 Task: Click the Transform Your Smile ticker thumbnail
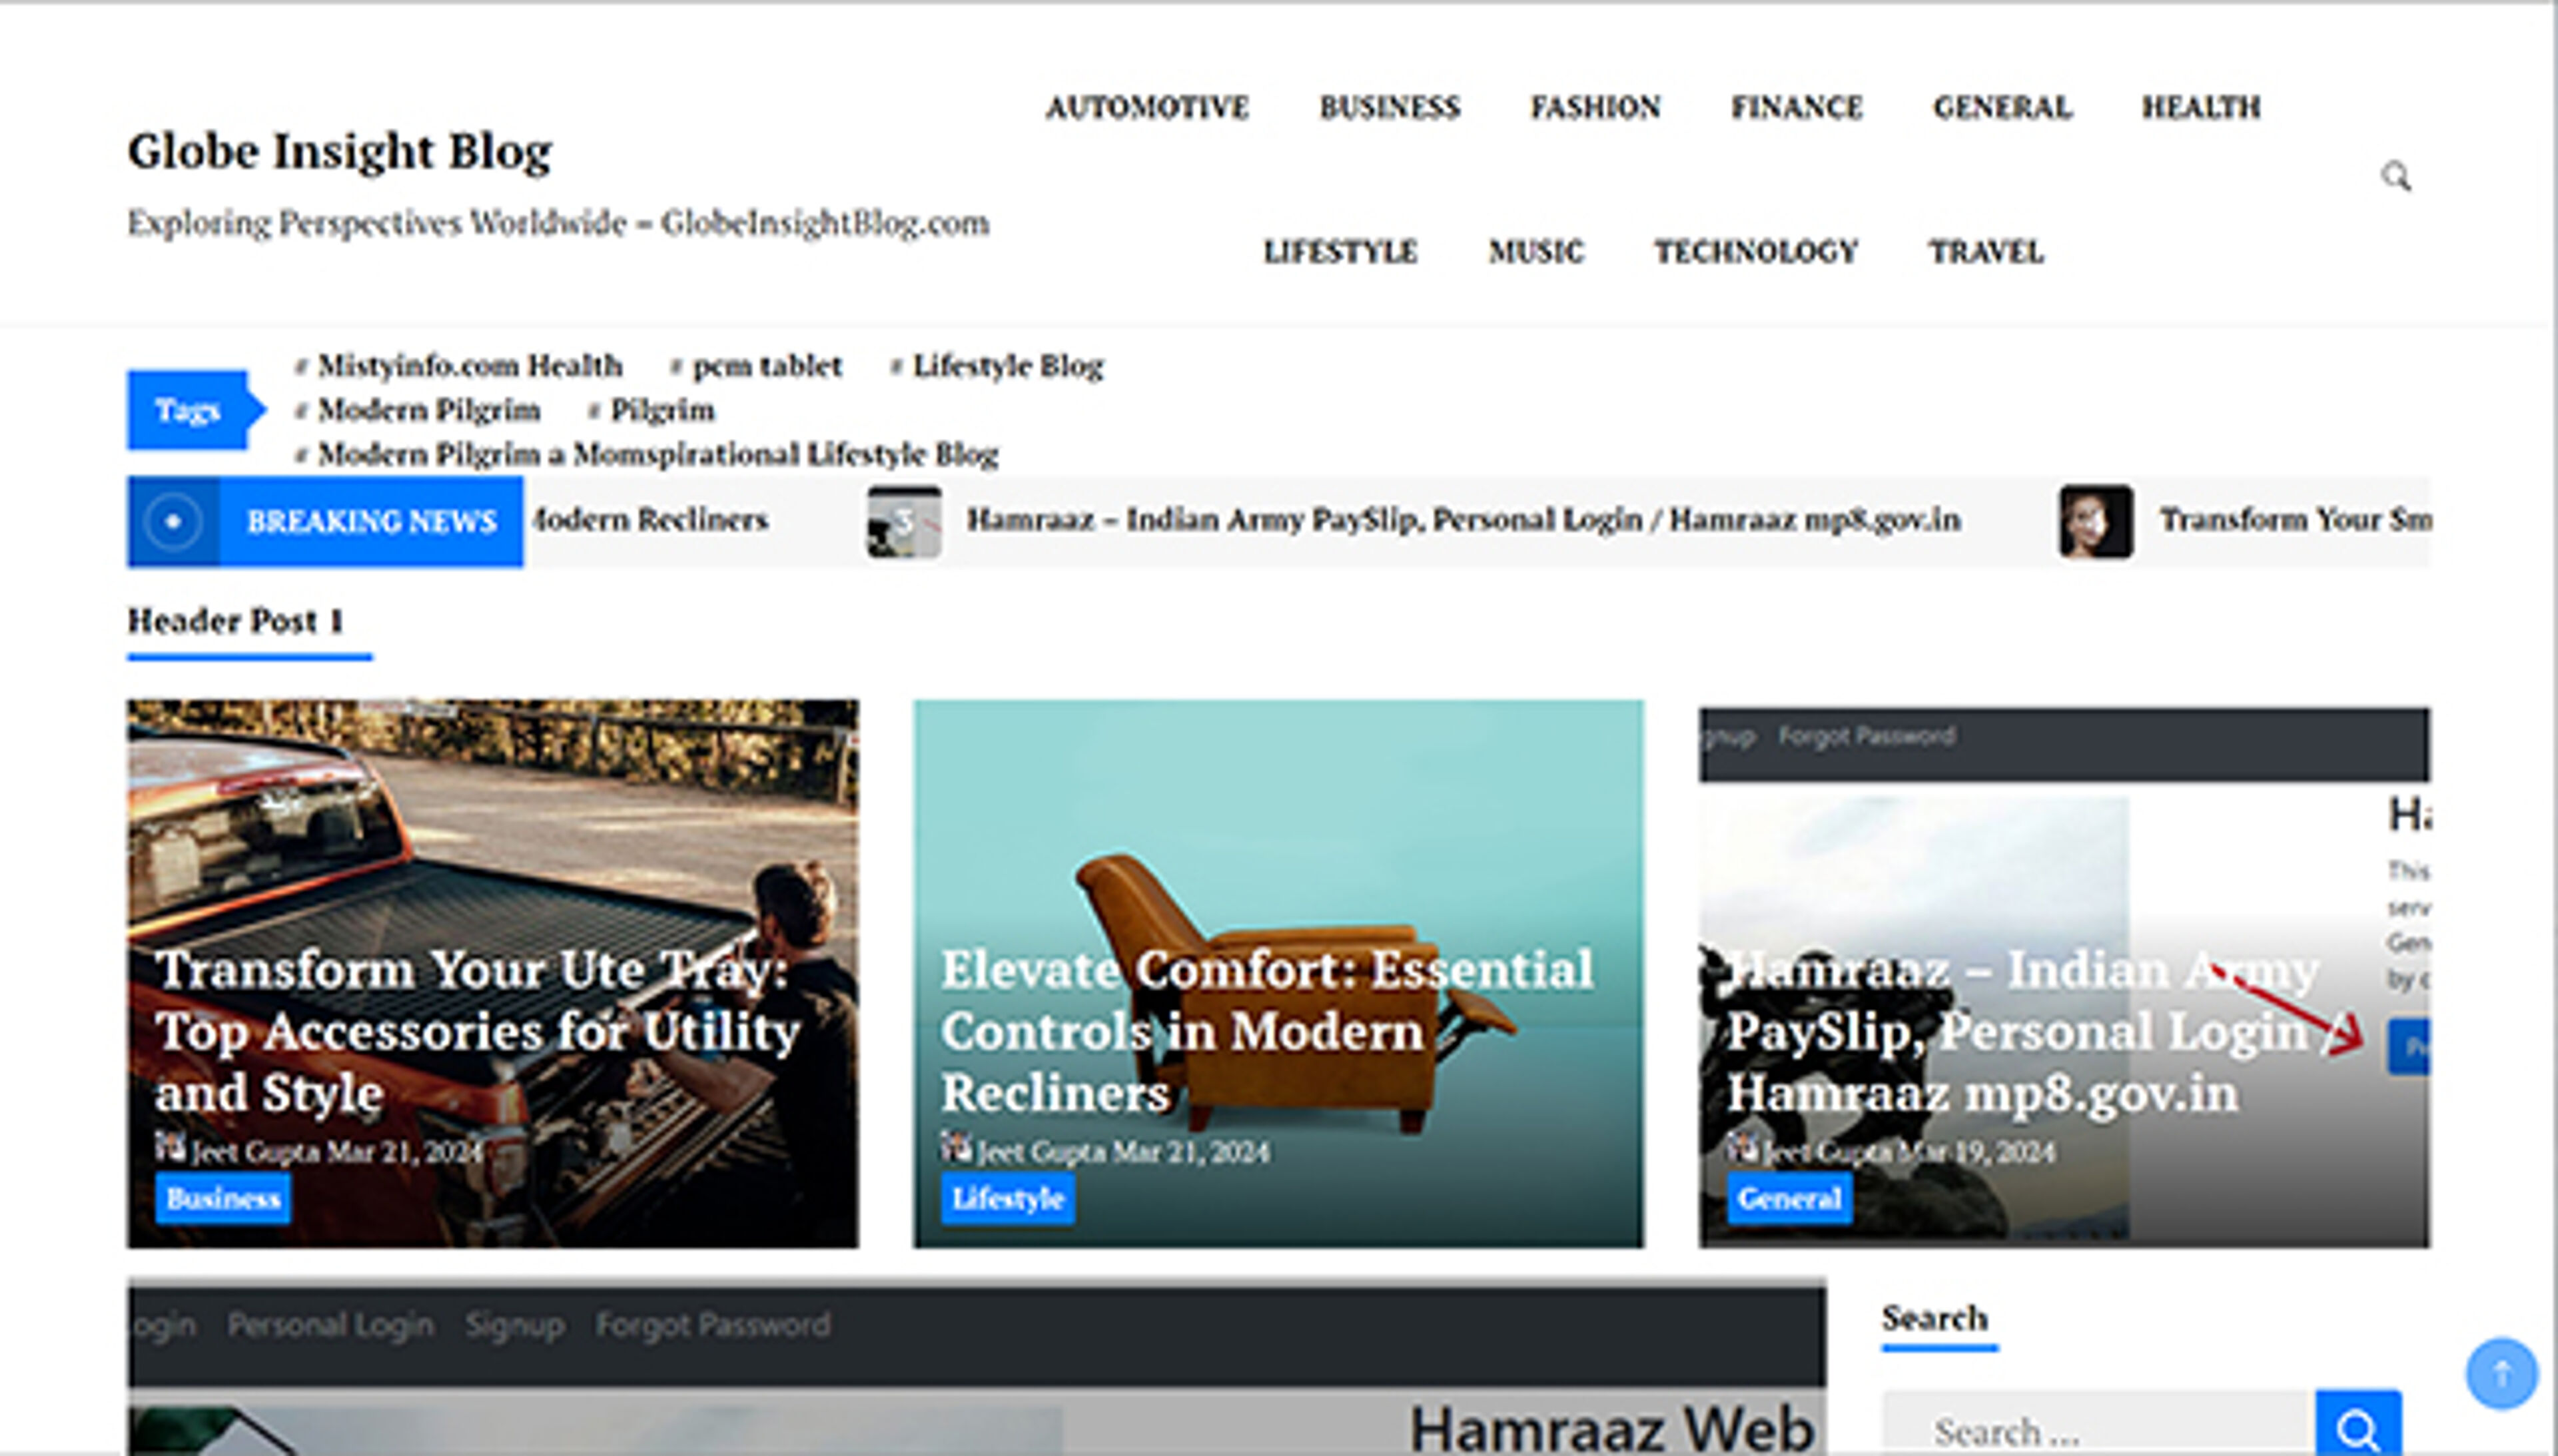2097,521
